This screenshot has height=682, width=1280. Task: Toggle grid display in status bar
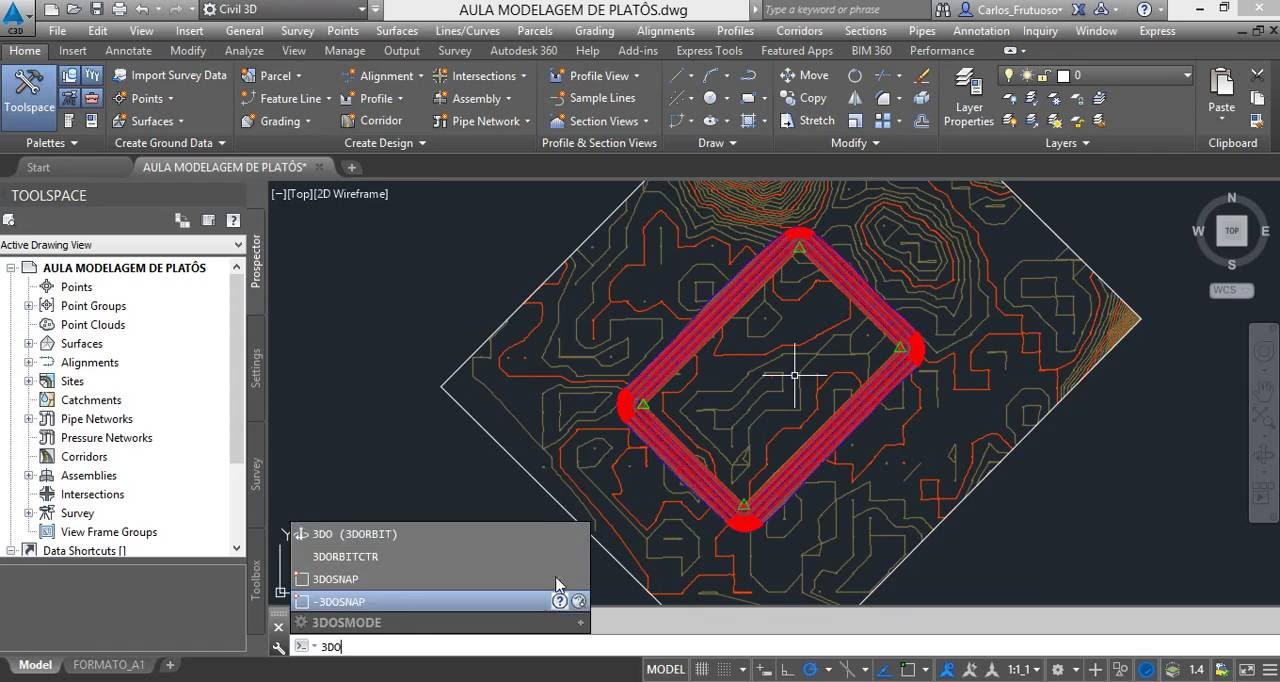click(703, 669)
